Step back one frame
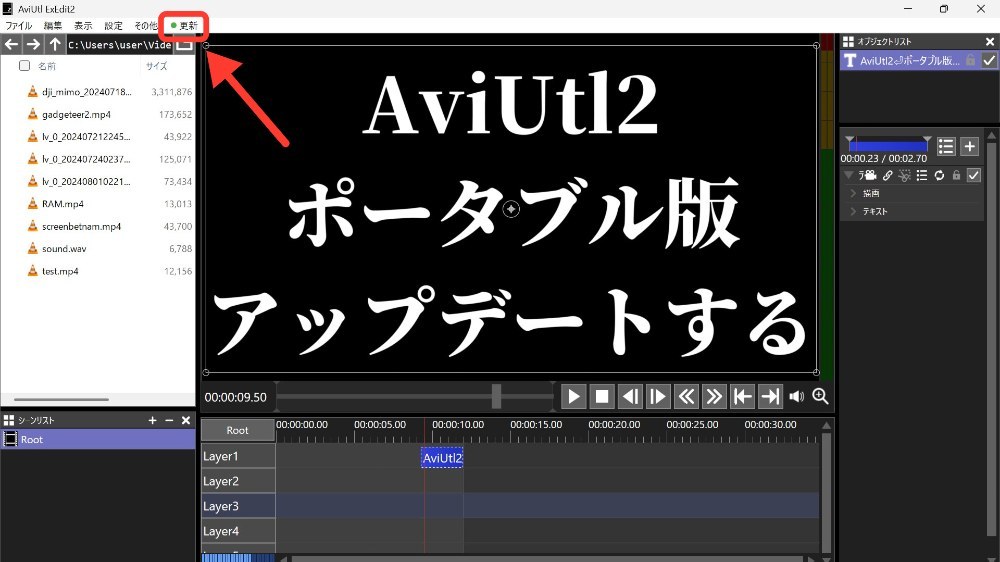Viewport: 1000px width, 562px height. 629,397
